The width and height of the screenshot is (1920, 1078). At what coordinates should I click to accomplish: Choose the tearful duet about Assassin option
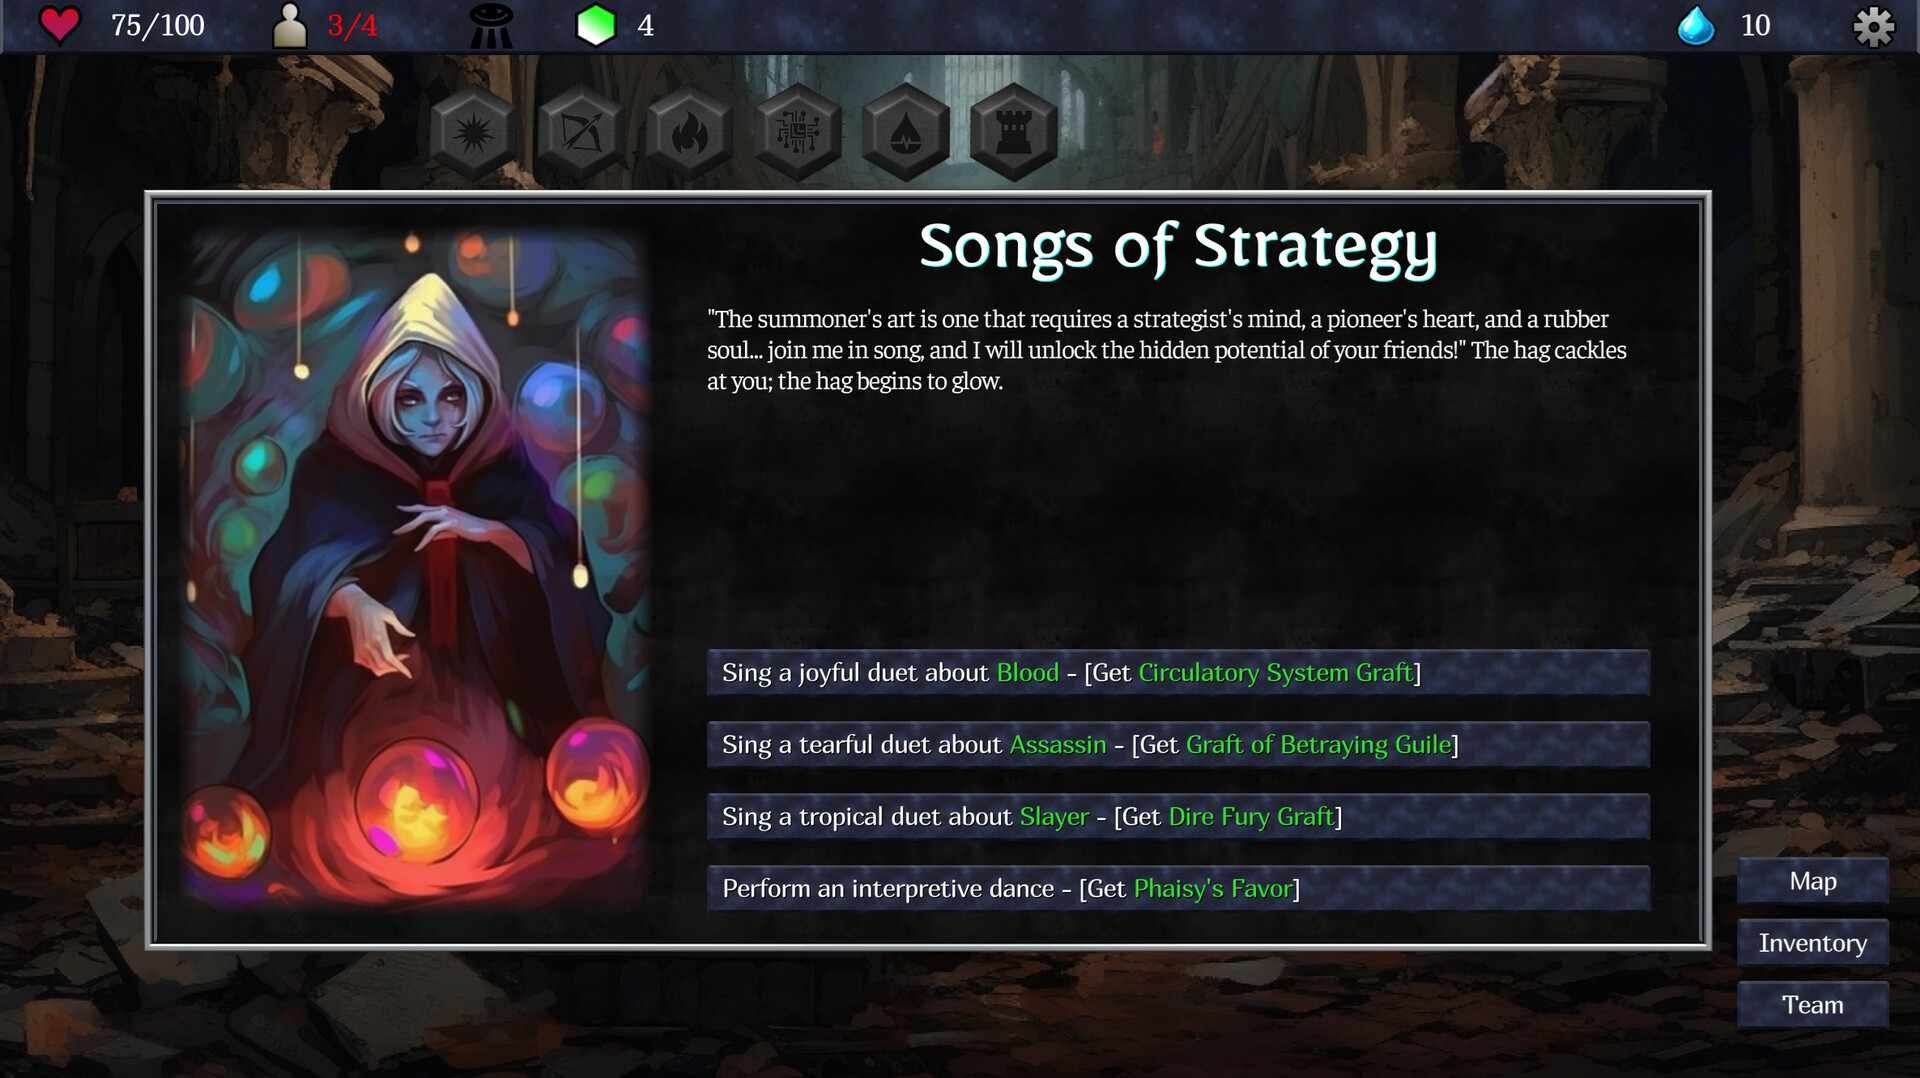(1178, 744)
